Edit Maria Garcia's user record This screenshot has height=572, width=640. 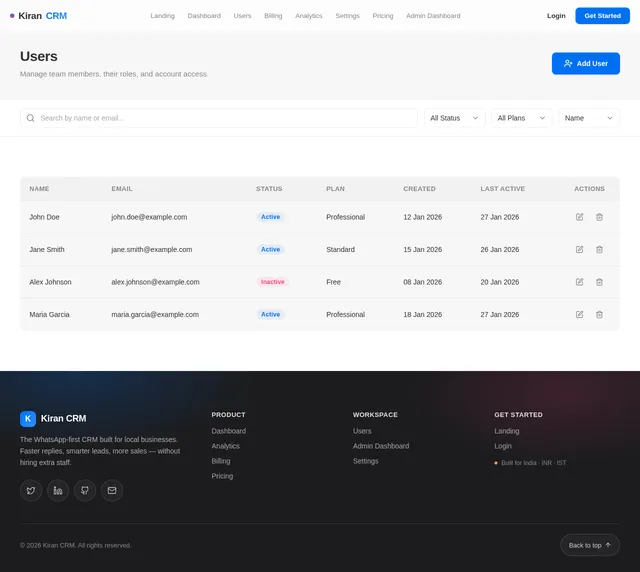[579, 314]
